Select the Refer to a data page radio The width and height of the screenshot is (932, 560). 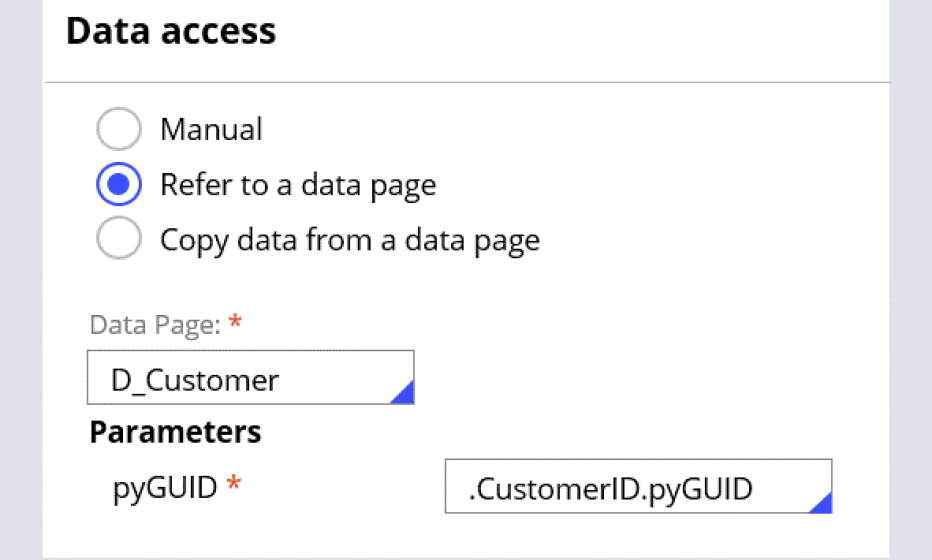point(118,185)
